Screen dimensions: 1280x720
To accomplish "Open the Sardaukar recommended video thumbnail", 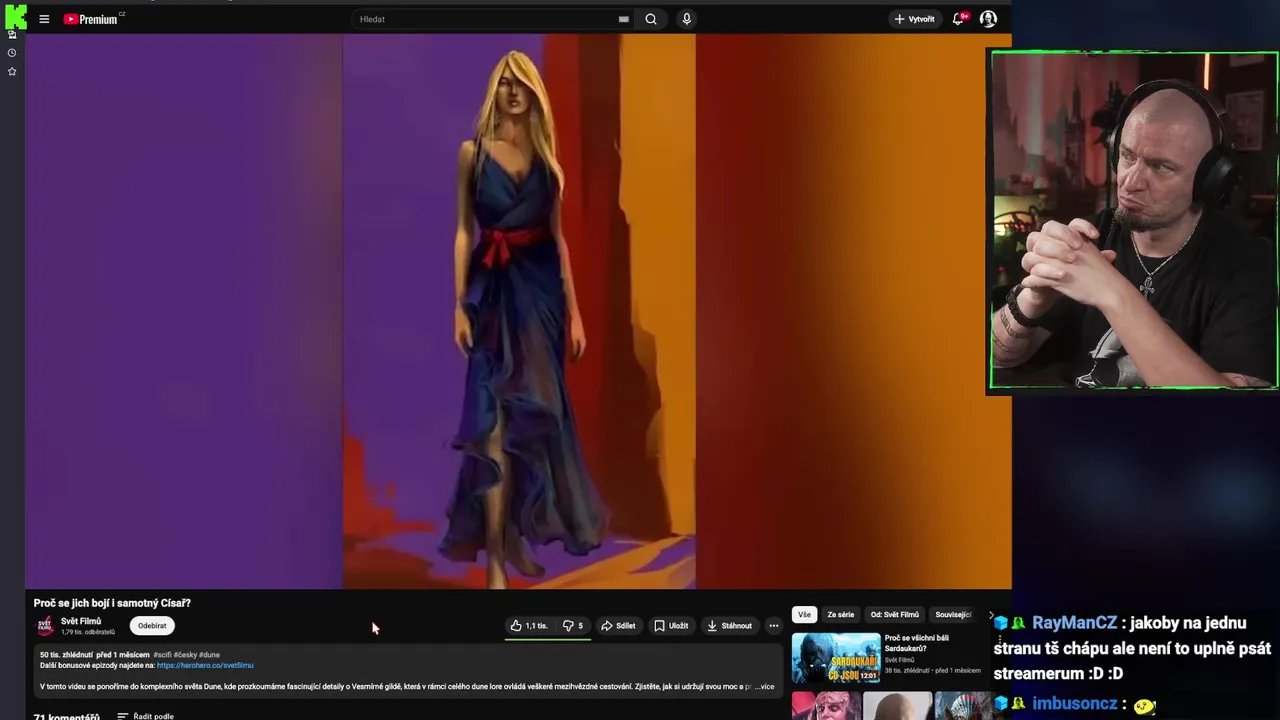I will (x=836, y=658).
